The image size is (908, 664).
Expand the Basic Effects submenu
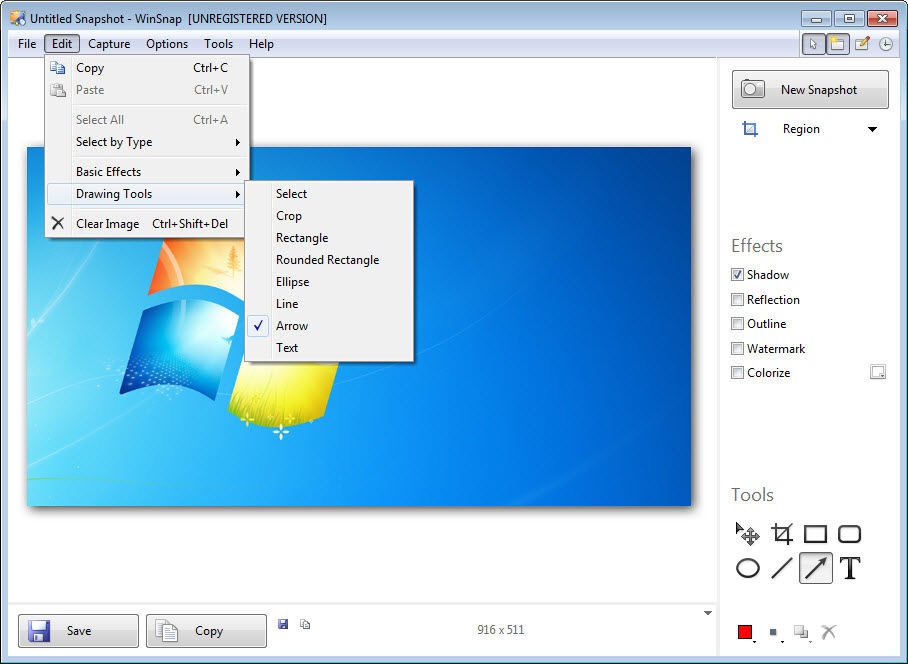148,172
